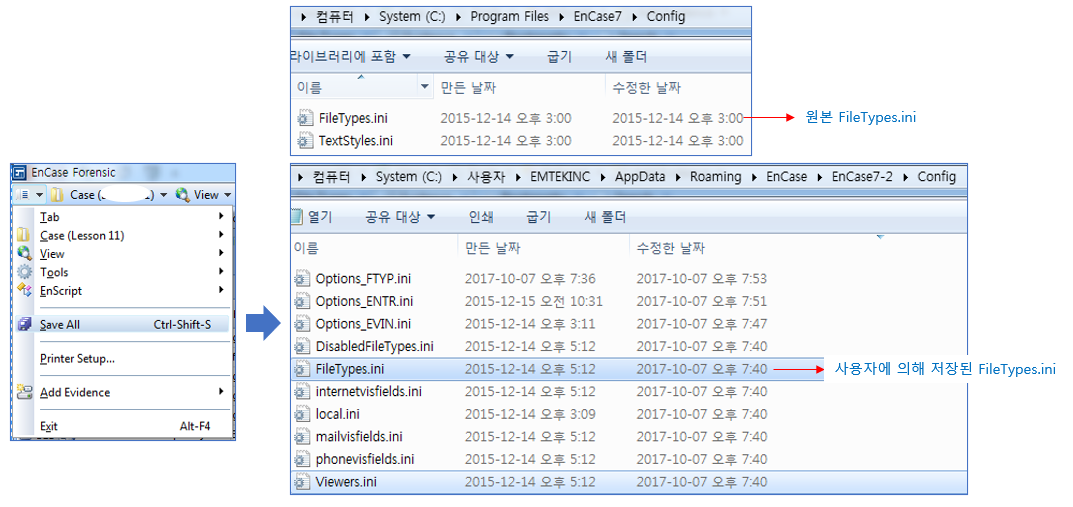Open '공유 대상' dropdown in the lower window
The height and width of the screenshot is (507, 1073).
coord(400,218)
